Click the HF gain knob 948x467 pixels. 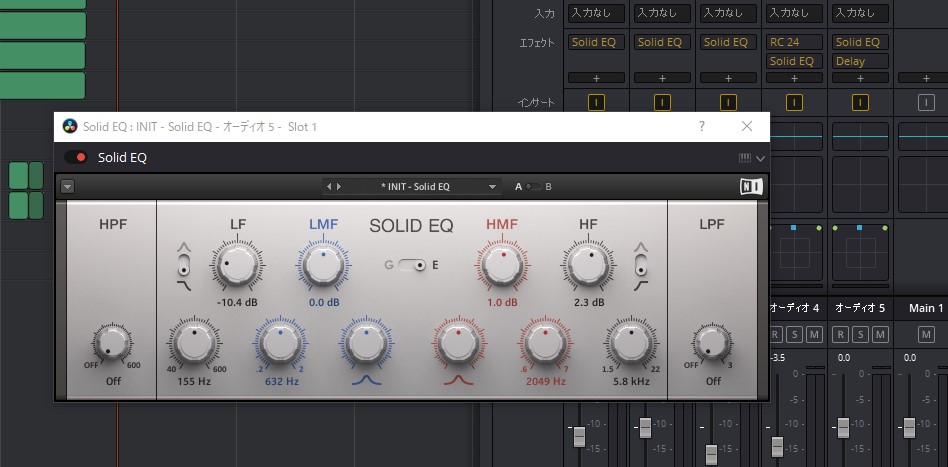pyautogui.click(x=588, y=265)
